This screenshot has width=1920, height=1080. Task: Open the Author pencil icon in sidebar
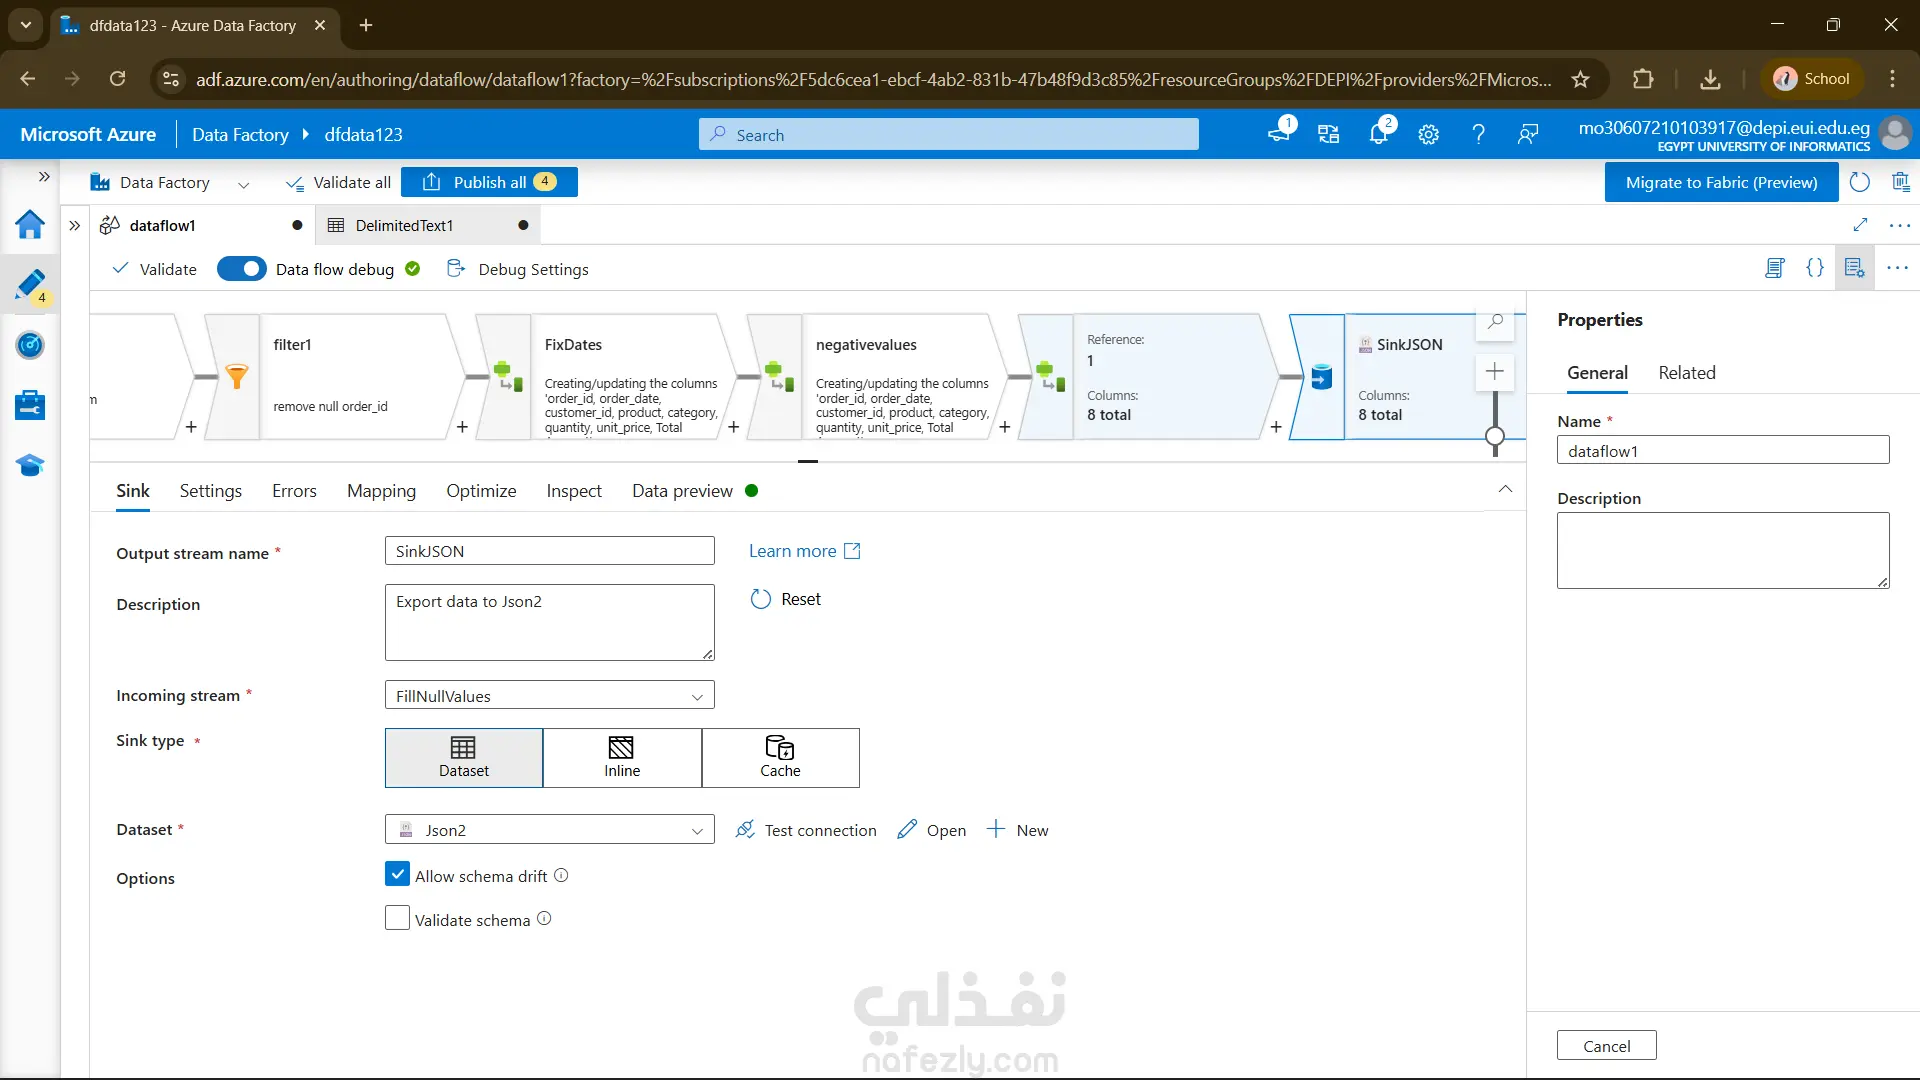point(30,285)
